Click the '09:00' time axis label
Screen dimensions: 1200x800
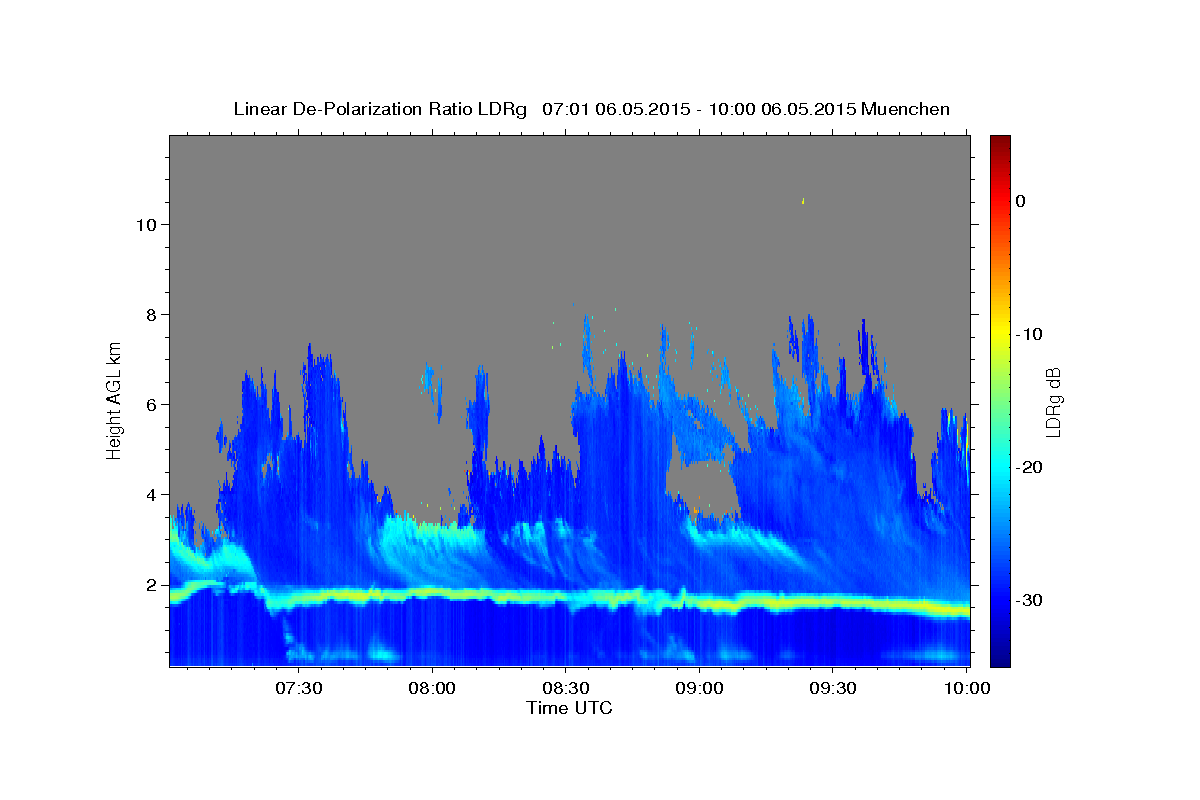699,689
